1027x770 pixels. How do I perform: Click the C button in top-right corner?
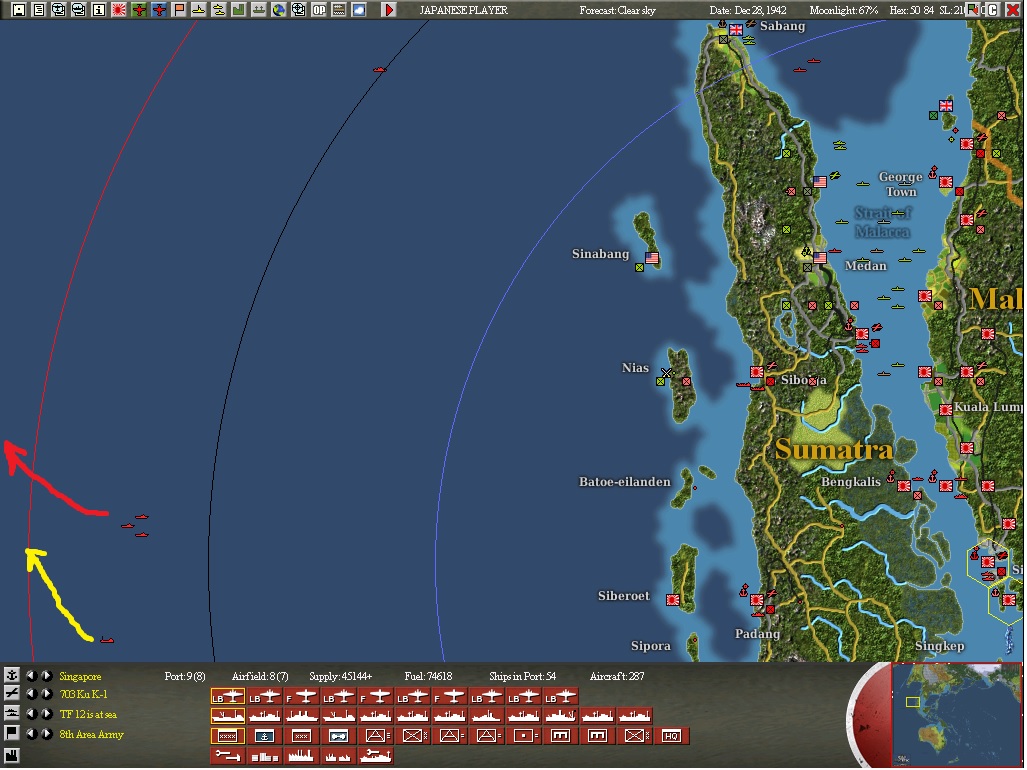click(994, 10)
